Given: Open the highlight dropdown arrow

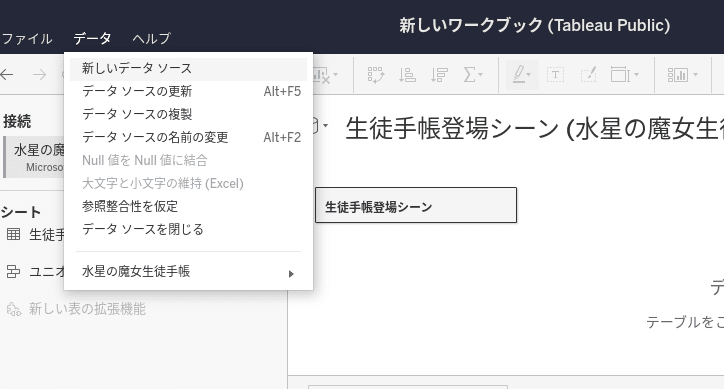Looking at the screenshot, I should (529, 75).
